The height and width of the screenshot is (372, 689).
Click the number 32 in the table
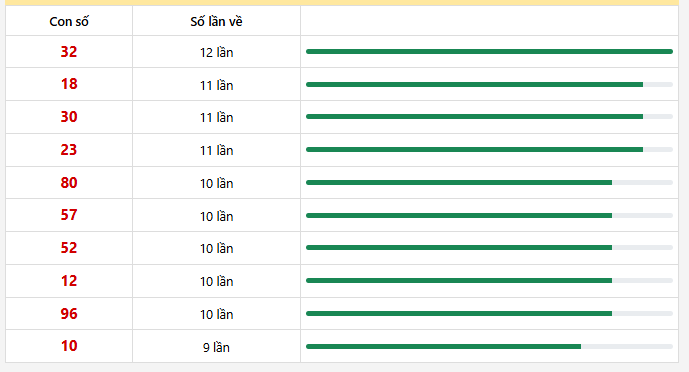coord(69,52)
